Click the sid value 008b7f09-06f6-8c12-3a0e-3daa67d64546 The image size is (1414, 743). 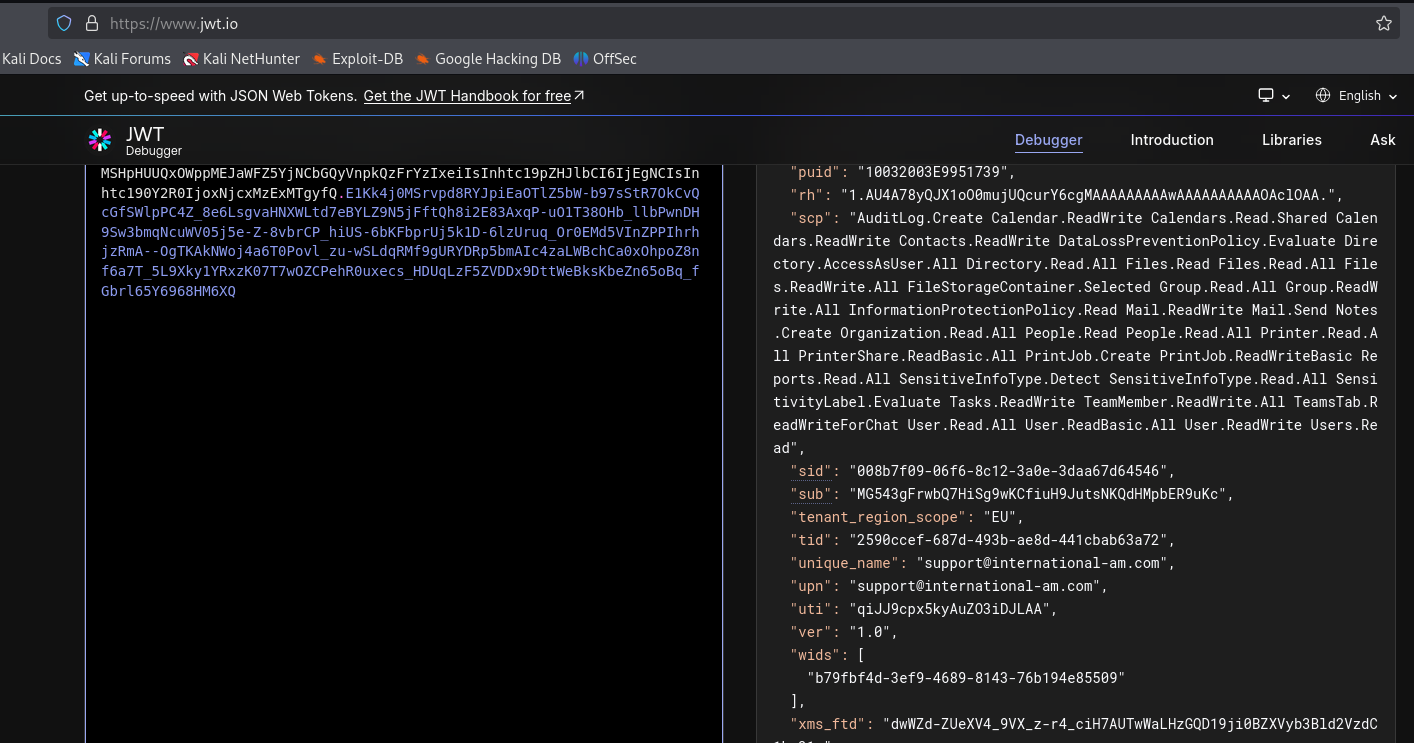(1007, 471)
